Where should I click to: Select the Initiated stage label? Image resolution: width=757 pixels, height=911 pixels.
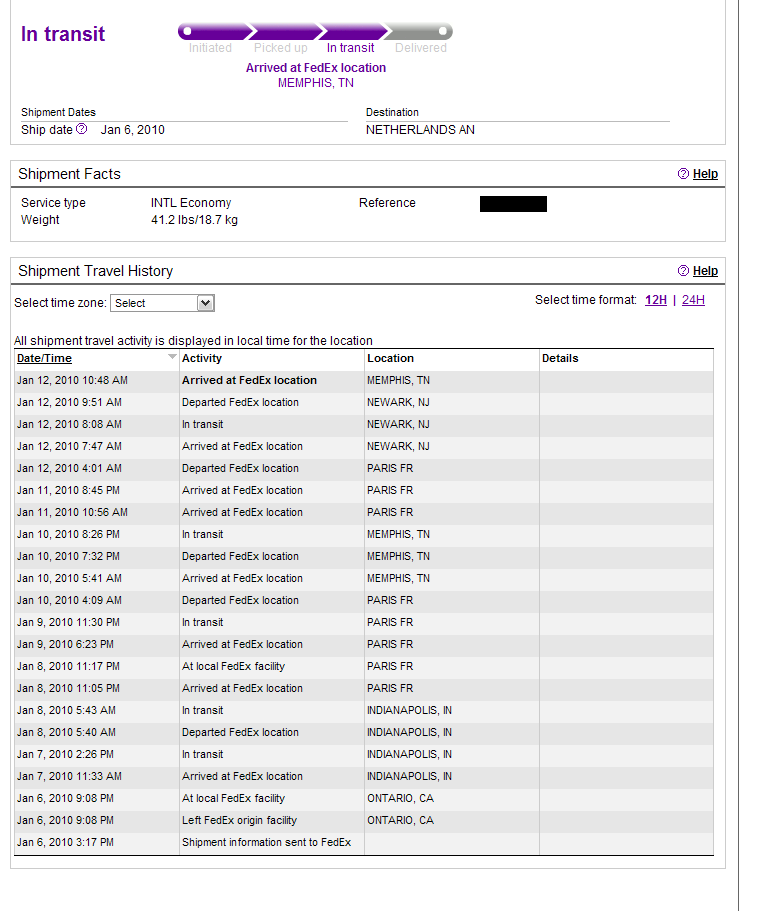[210, 48]
